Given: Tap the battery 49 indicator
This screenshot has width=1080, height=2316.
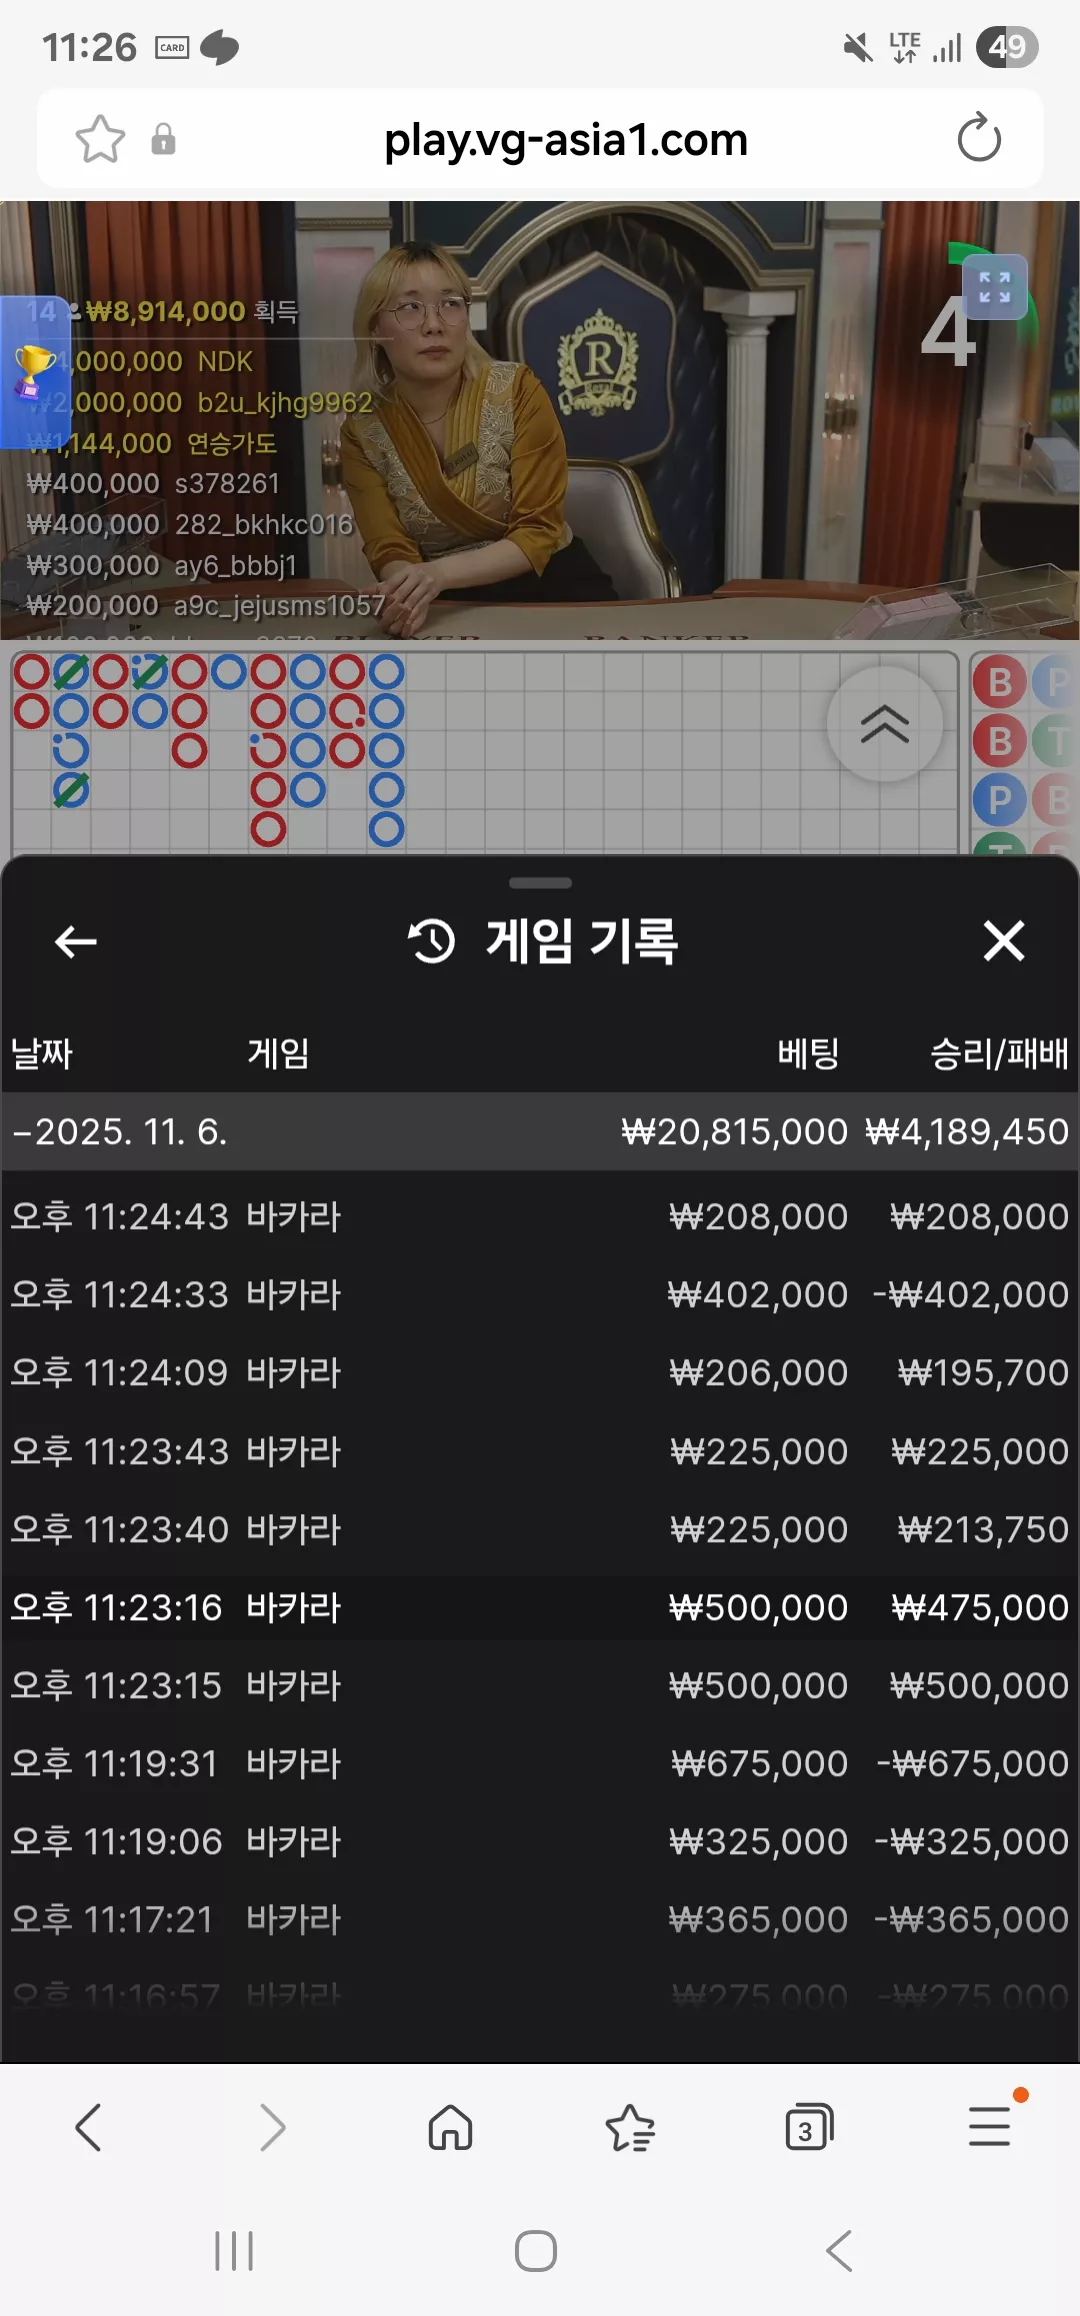Looking at the screenshot, I should click(x=1007, y=46).
